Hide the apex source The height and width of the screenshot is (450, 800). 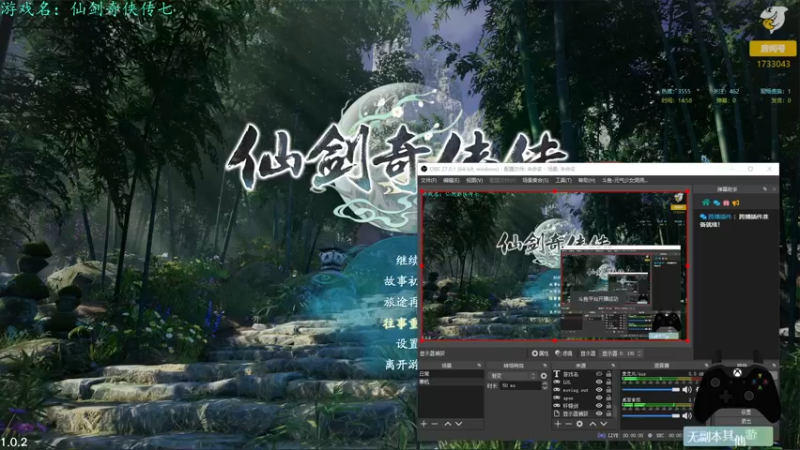[599, 397]
